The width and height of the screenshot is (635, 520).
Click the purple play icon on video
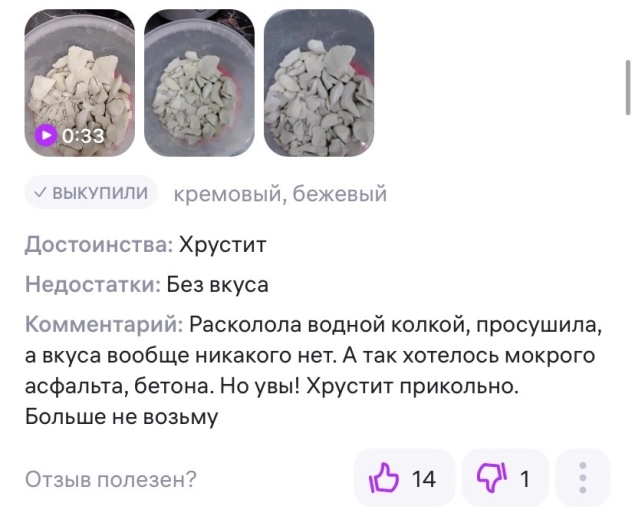pyautogui.click(x=45, y=135)
